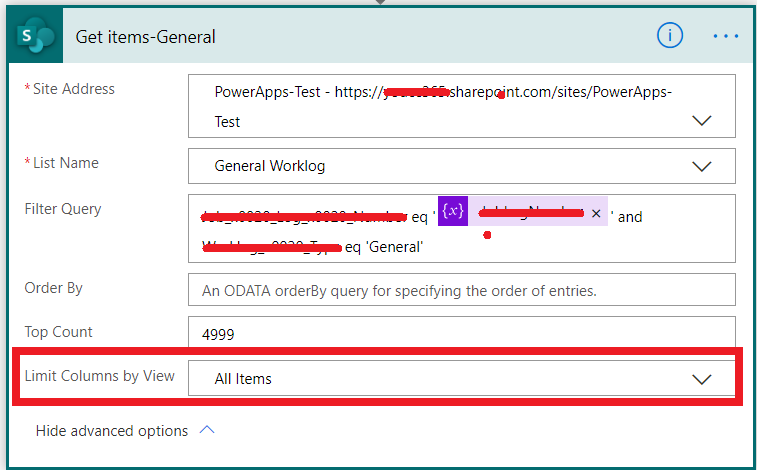Select the General Worklog list name field
Screen dimensions: 757x470
point(270,166)
